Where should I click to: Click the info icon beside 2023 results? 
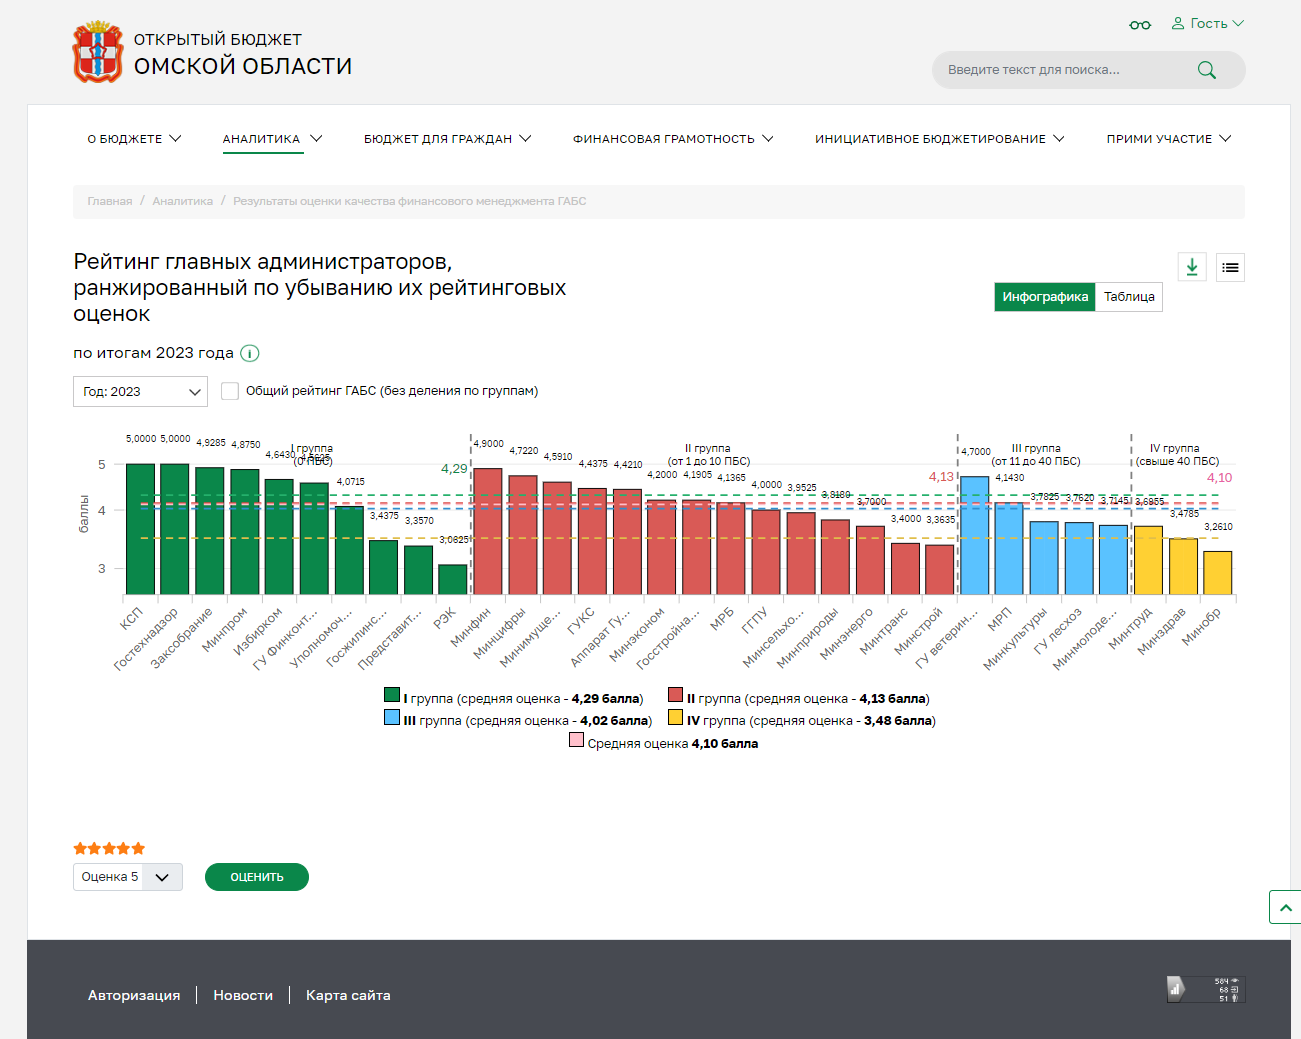click(250, 353)
